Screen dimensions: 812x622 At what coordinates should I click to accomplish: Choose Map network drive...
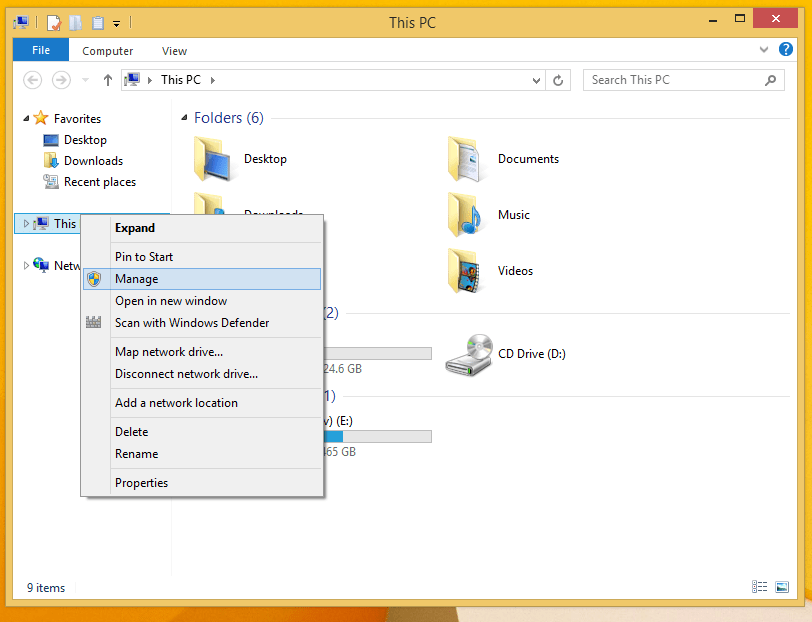pyautogui.click(x=202, y=352)
